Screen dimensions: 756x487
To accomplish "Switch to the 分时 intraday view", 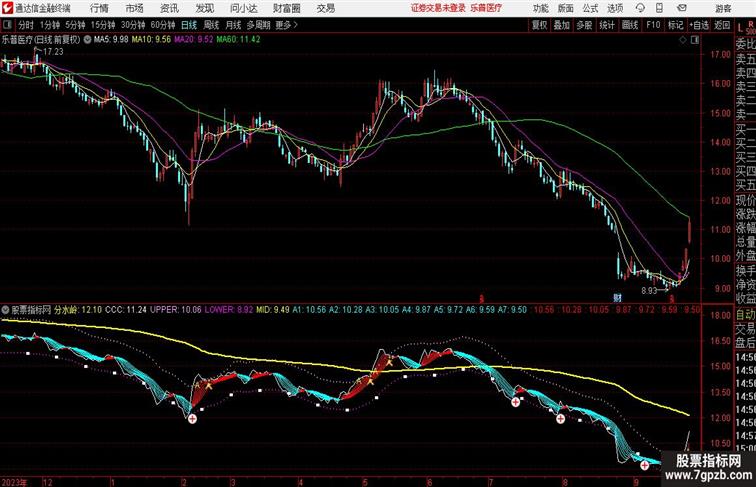I will click(x=26, y=25).
